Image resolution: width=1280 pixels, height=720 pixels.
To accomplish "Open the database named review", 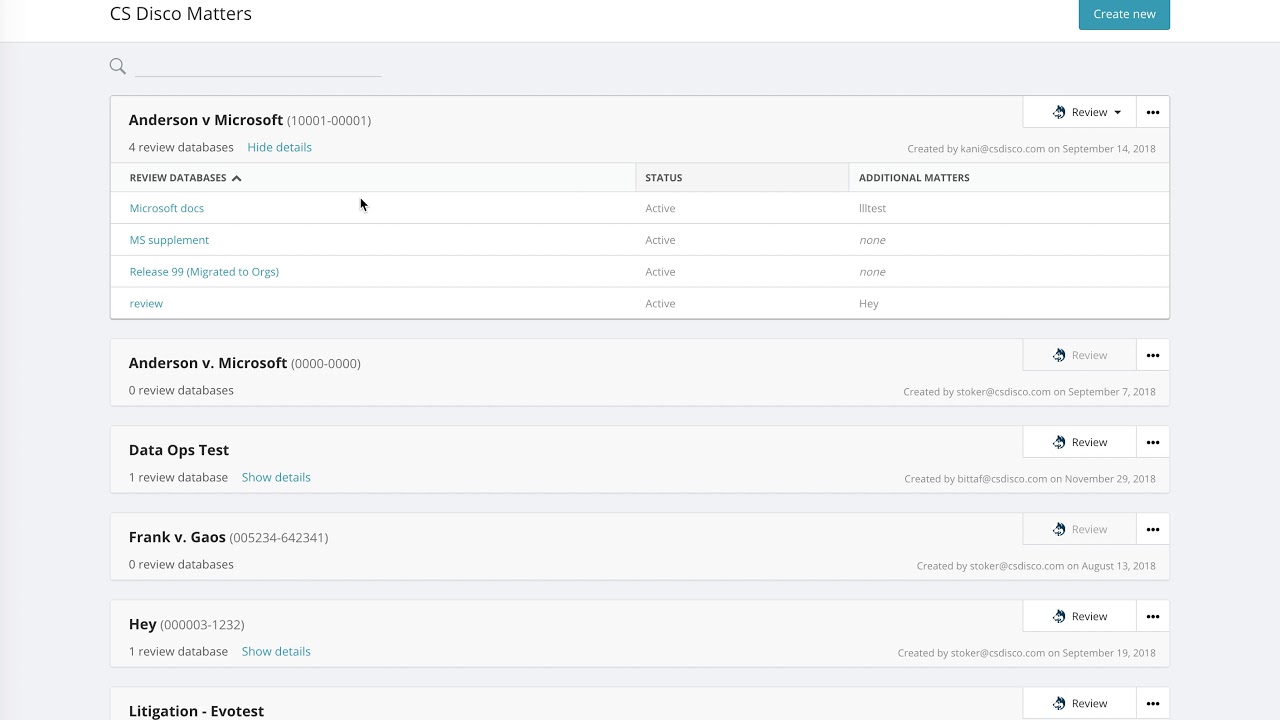I will [146, 303].
